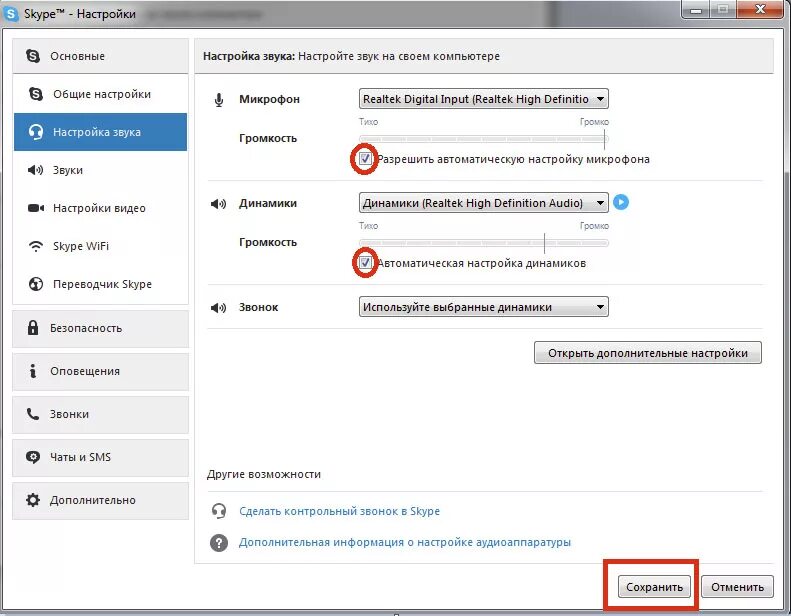This screenshot has width=791, height=616.
Task: Toggle Автоматическая настройка динамиков checkbox
Action: [365, 263]
